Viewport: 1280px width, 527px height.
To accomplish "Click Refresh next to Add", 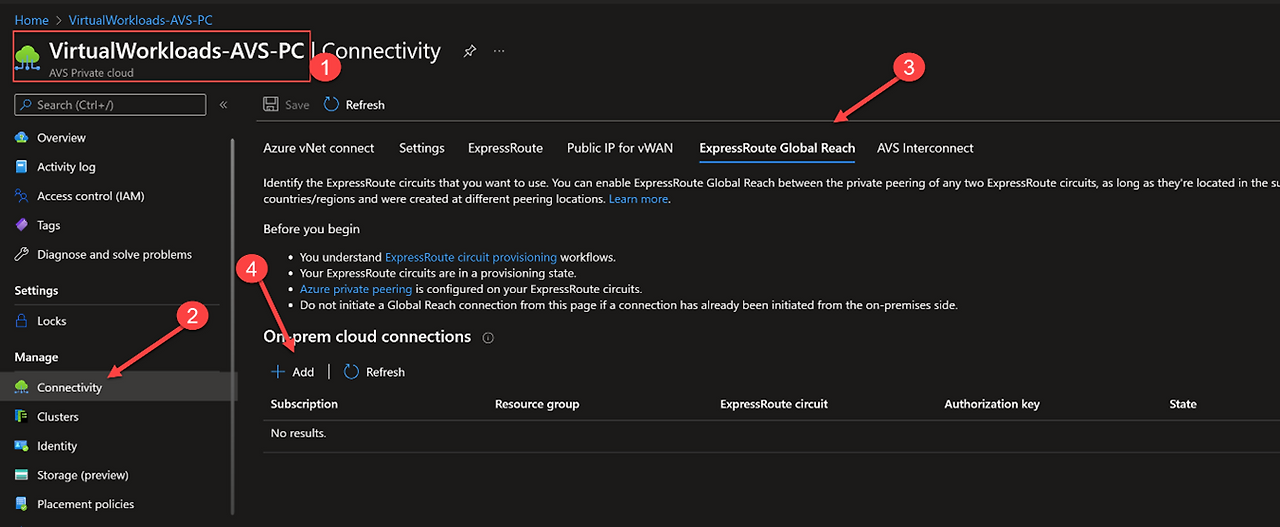I will [374, 372].
